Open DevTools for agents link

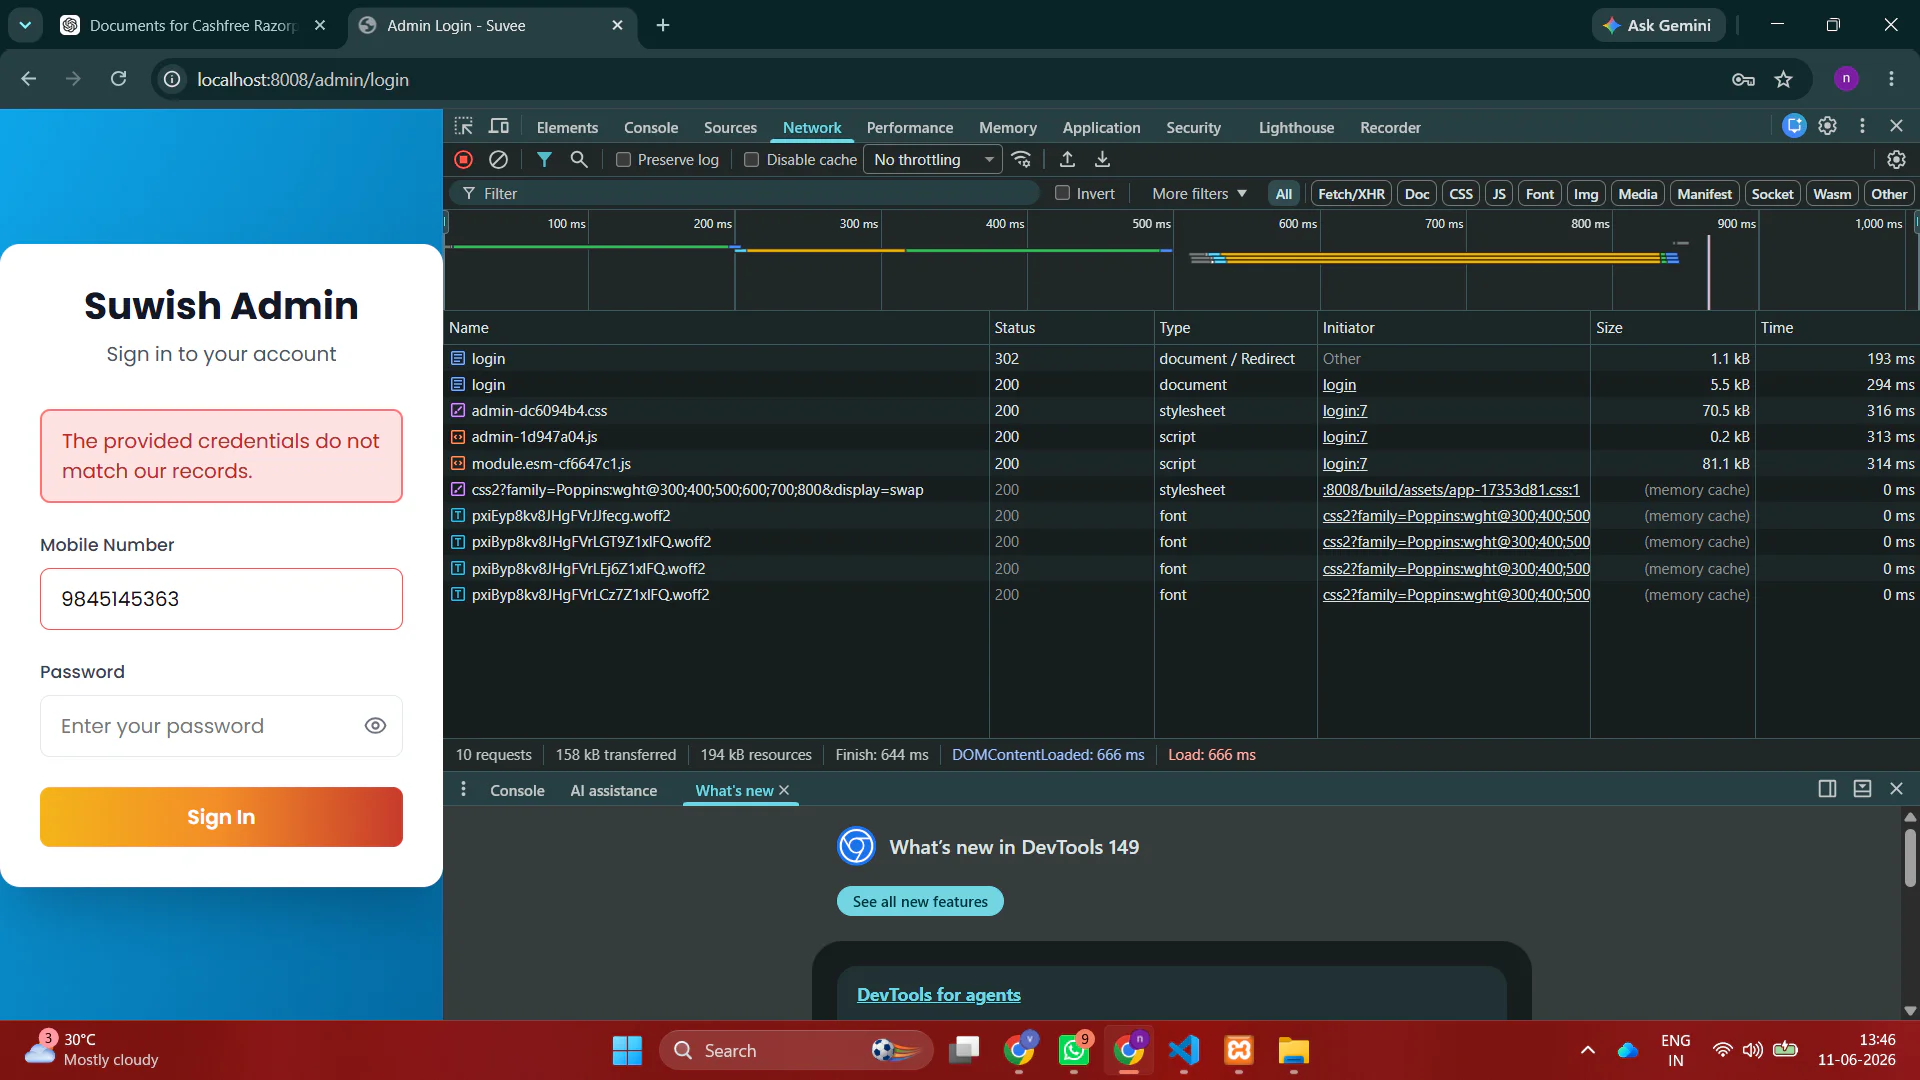[938, 995]
